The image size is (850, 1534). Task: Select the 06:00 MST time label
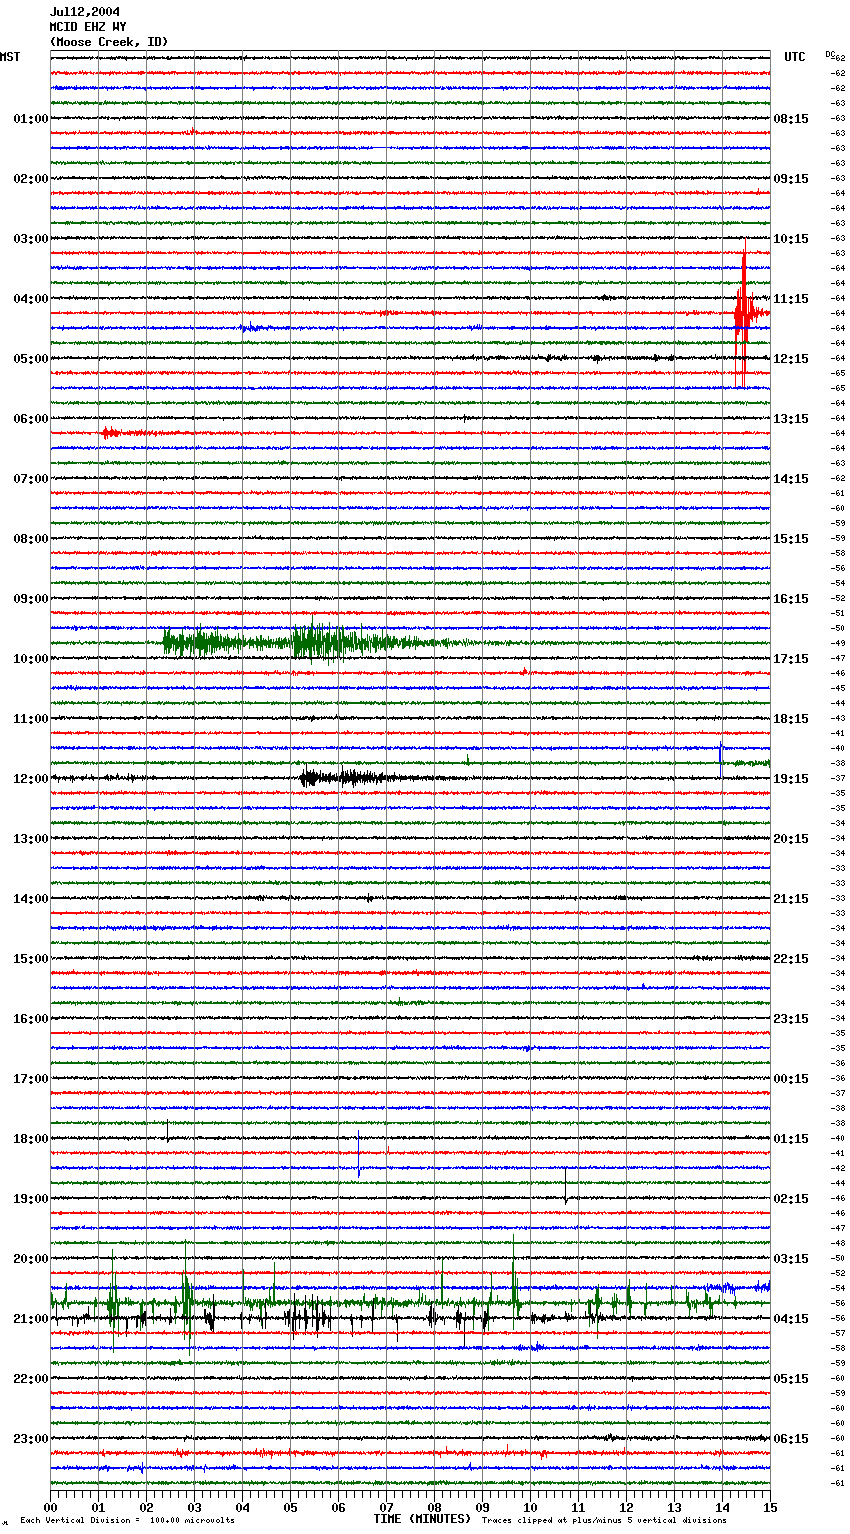pyautogui.click(x=31, y=419)
